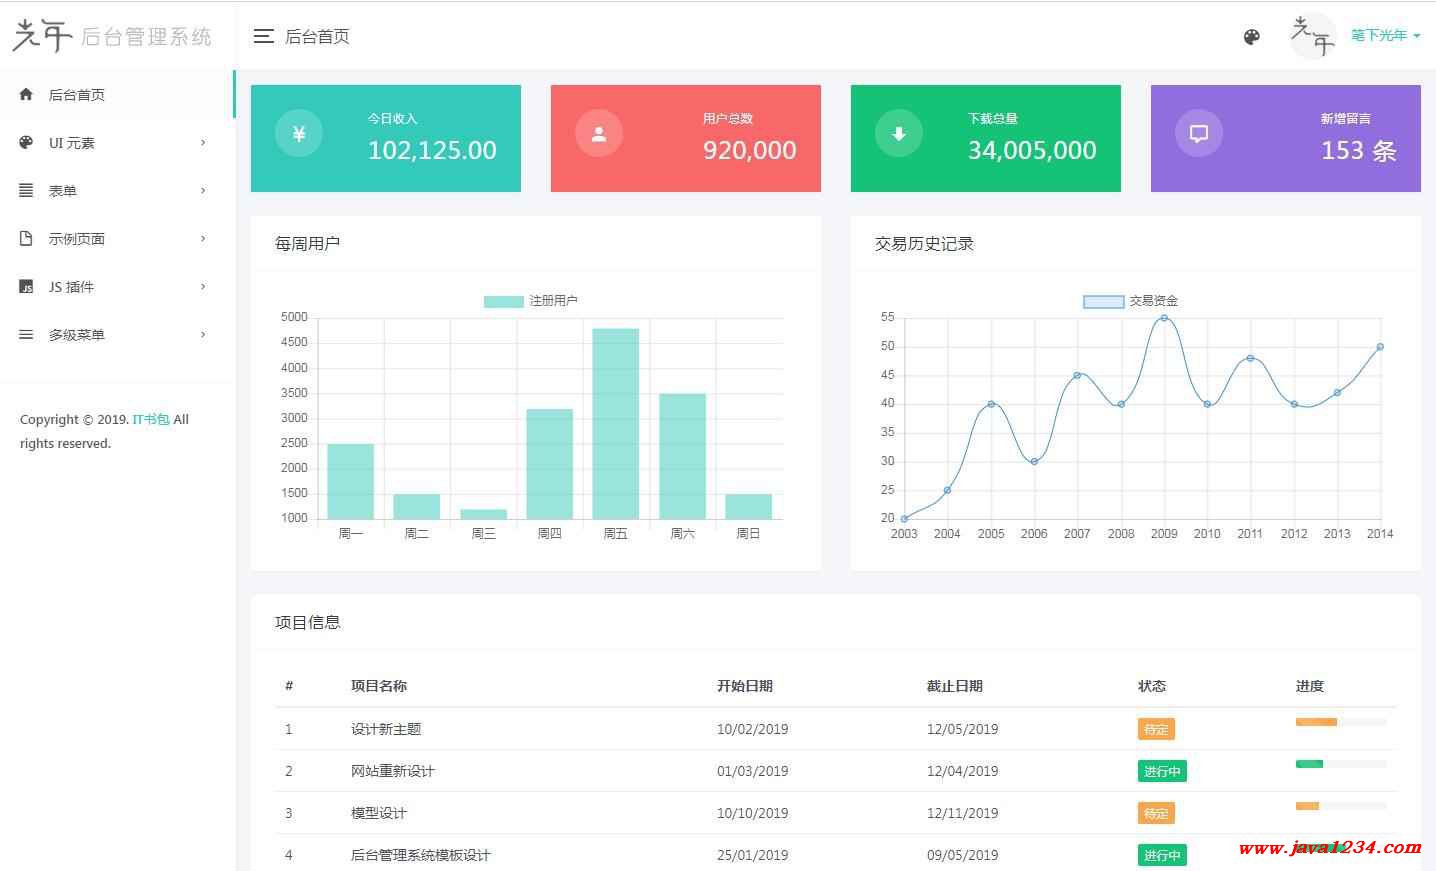Click the yen icon on income card

(x=298, y=134)
